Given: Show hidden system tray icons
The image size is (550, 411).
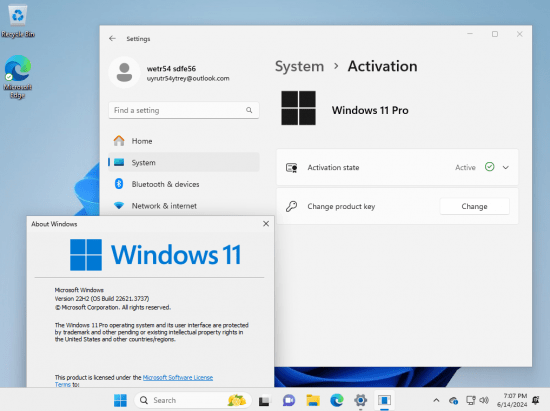Looking at the screenshot, I should (436, 400).
